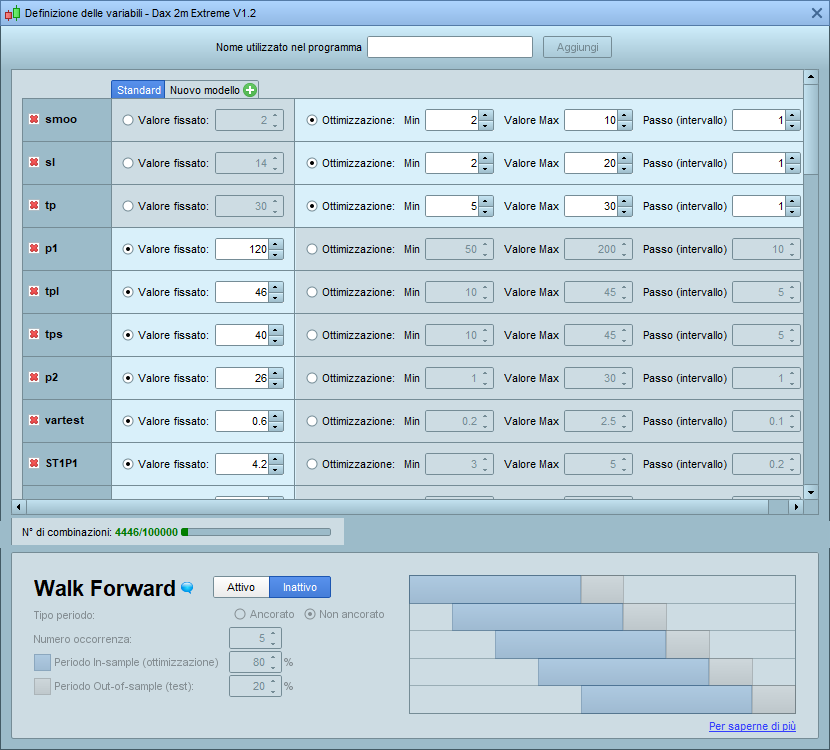Enable Ottimizzazione radio for vartest
Image resolution: width=830 pixels, height=750 pixels.
coord(312,421)
